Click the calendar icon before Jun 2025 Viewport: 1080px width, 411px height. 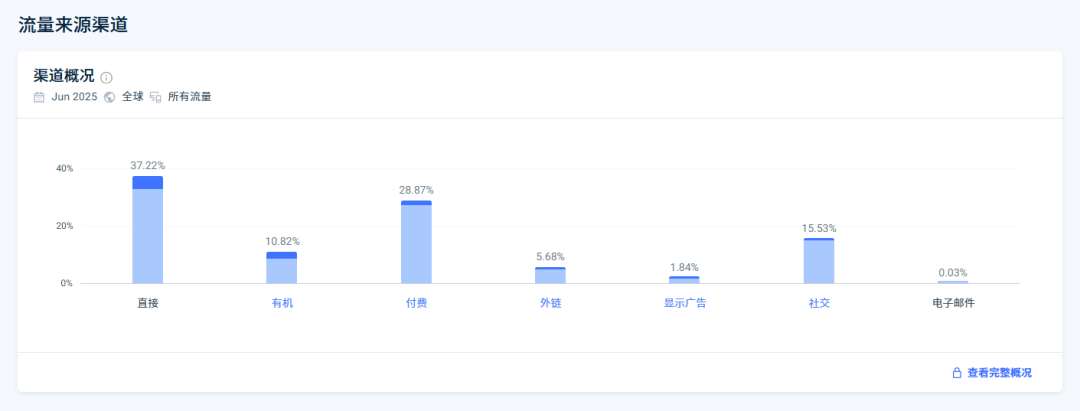point(39,97)
